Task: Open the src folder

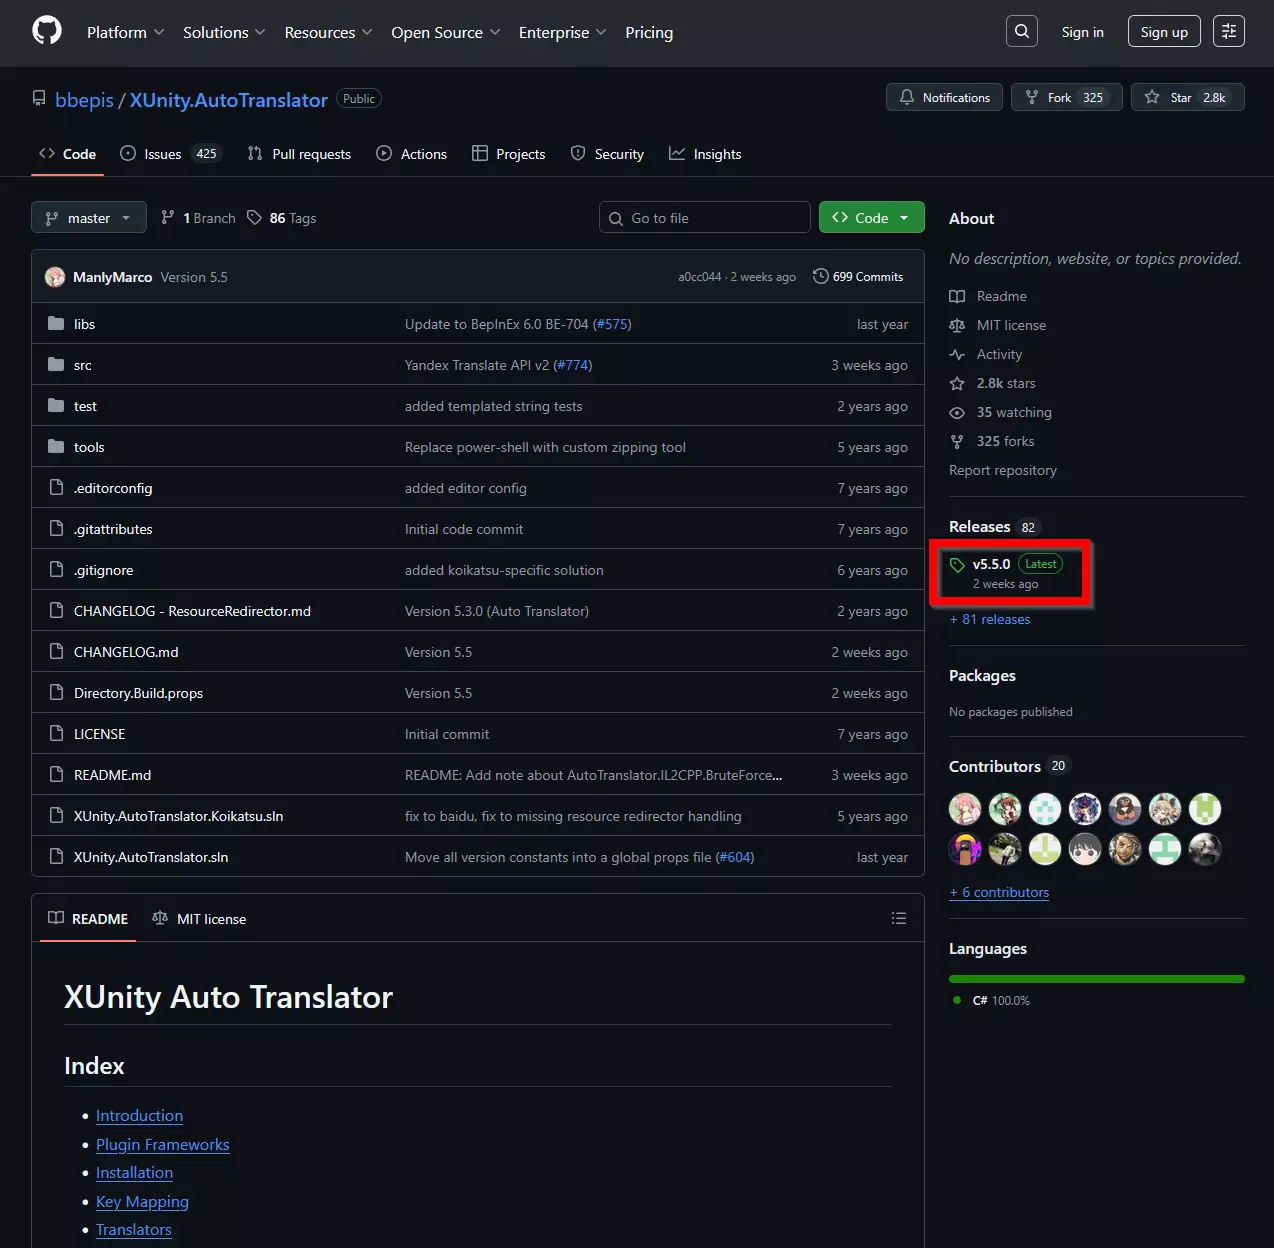Action: [83, 365]
